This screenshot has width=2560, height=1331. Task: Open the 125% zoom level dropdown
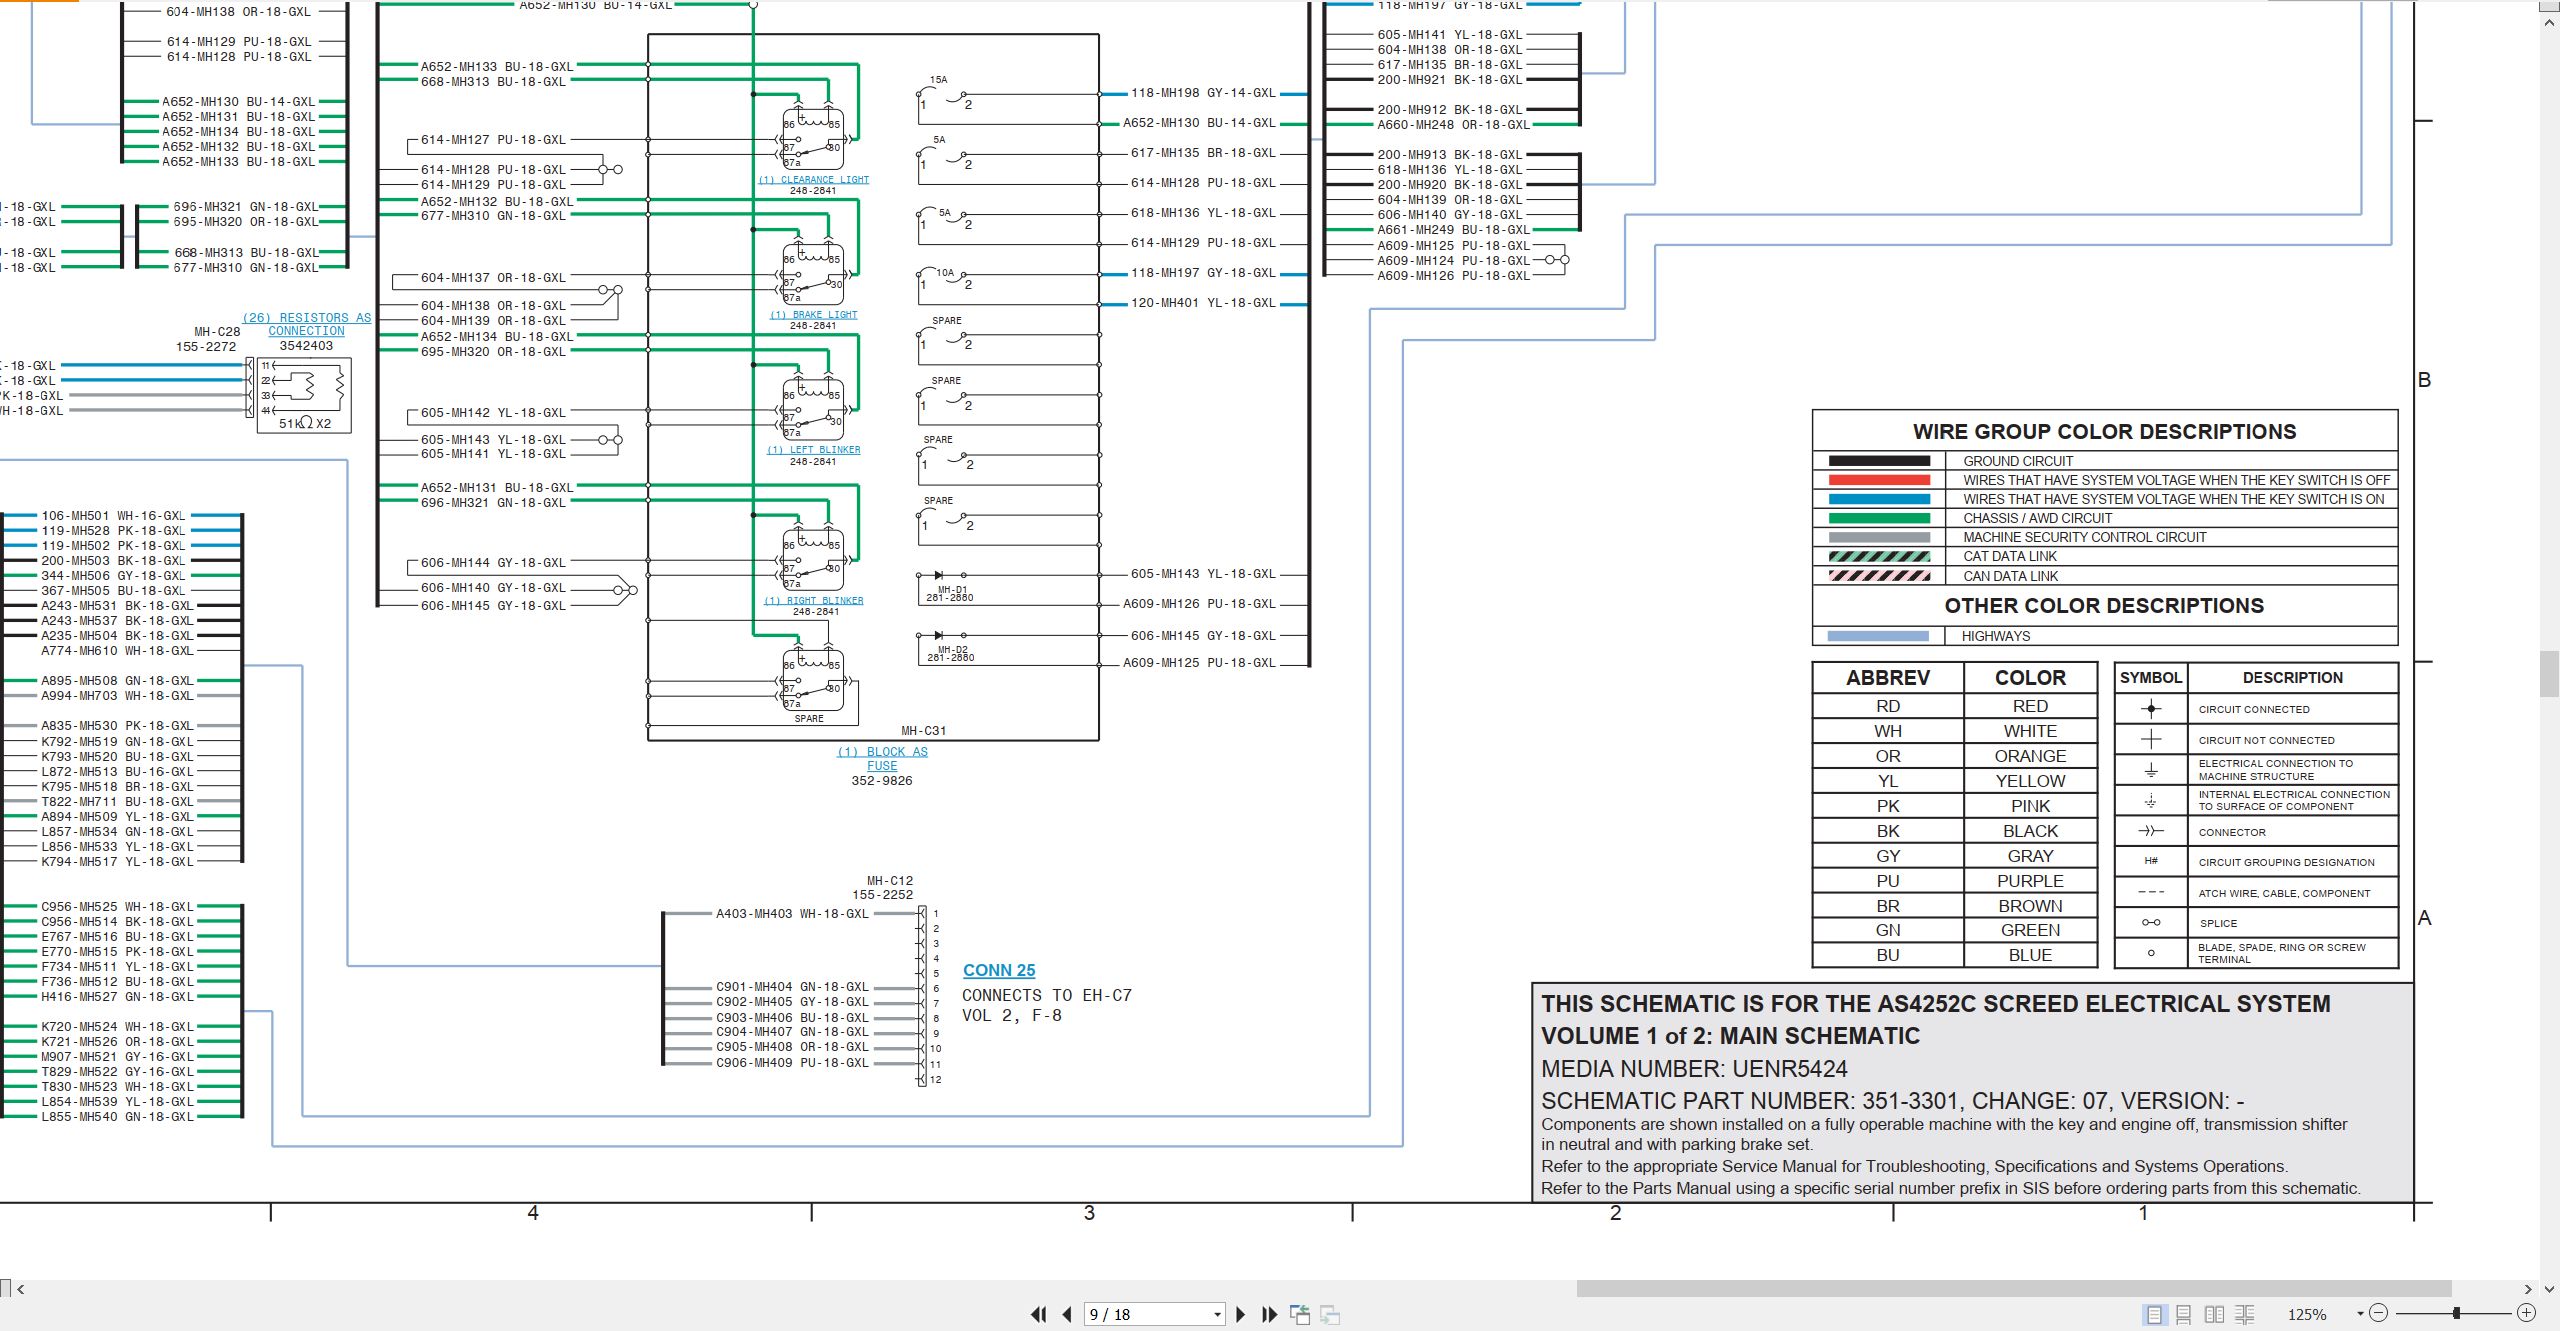[x=2360, y=1314]
